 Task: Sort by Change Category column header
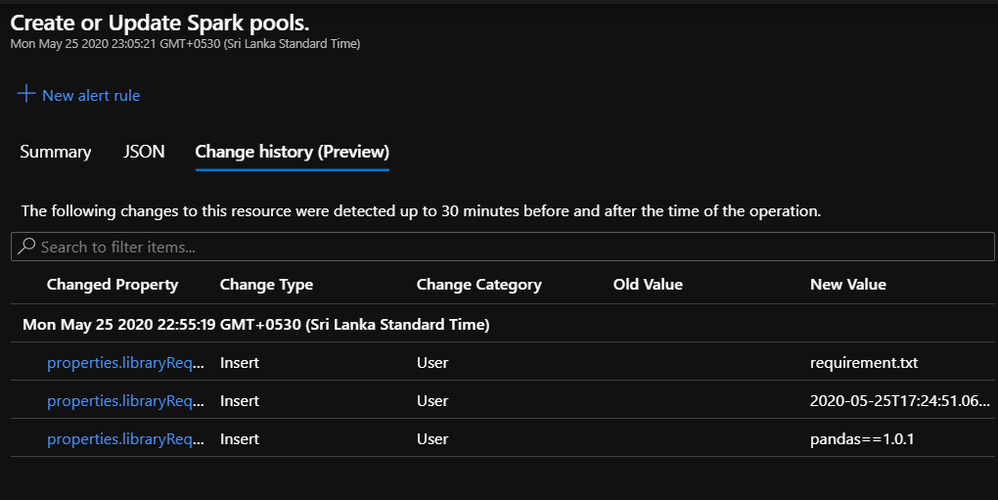coord(479,284)
